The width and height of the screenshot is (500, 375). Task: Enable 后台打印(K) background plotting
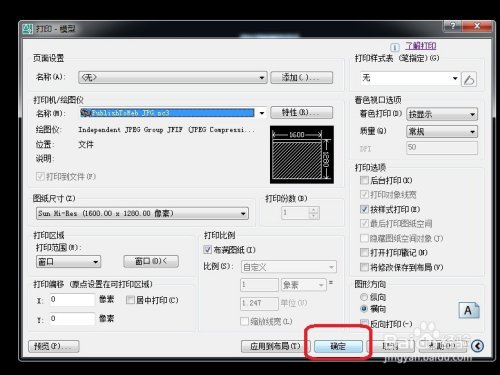[x=364, y=180]
